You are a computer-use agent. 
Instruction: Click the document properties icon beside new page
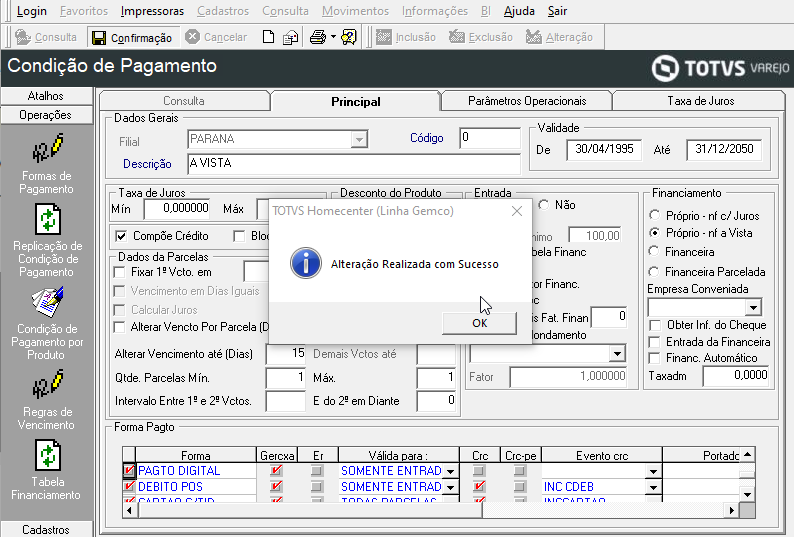point(291,37)
